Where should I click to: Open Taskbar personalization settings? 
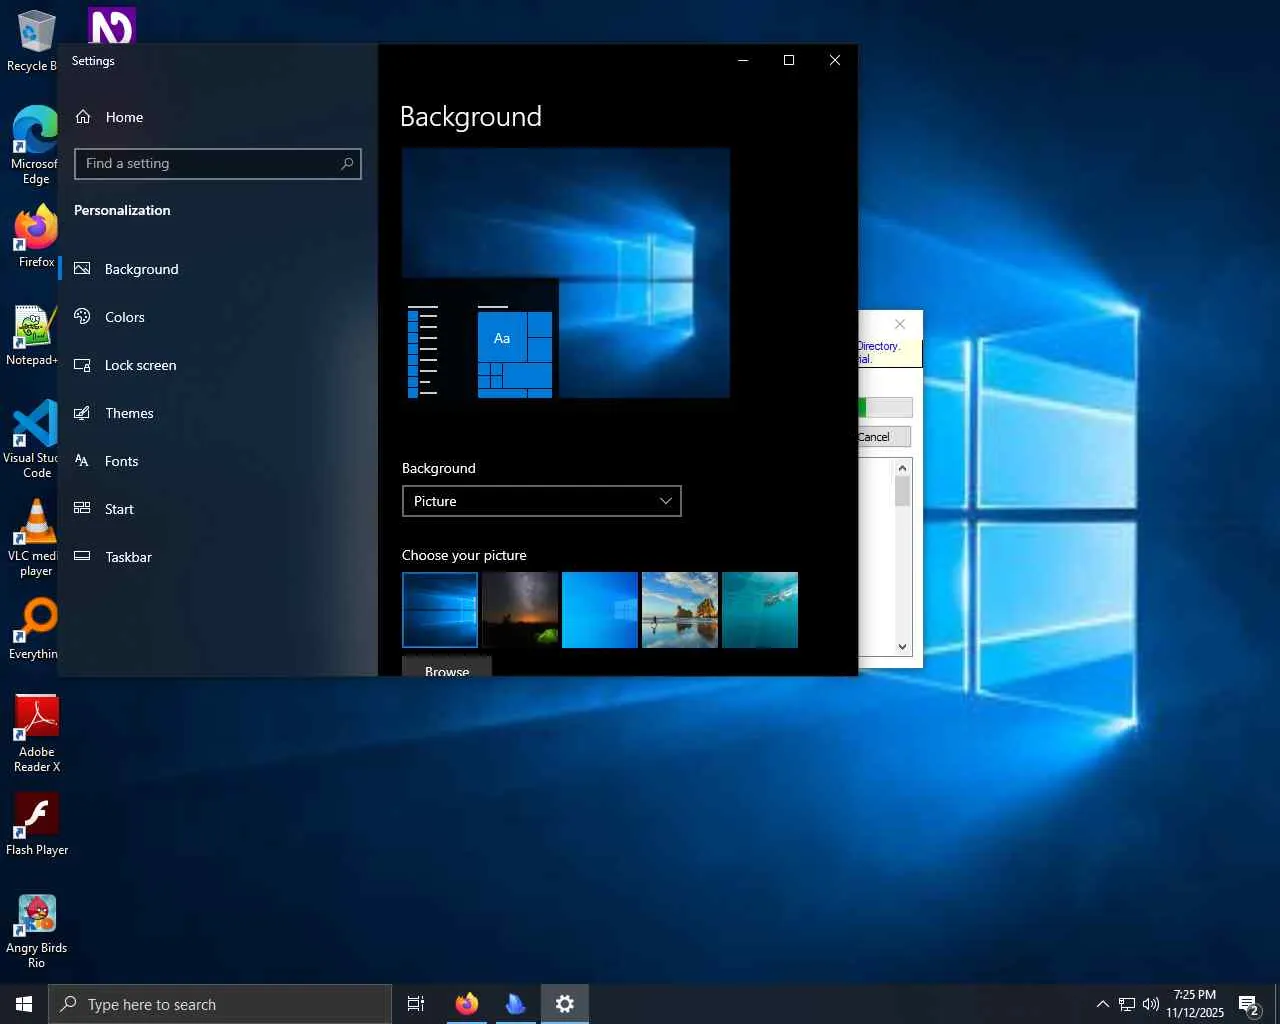click(128, 557)
